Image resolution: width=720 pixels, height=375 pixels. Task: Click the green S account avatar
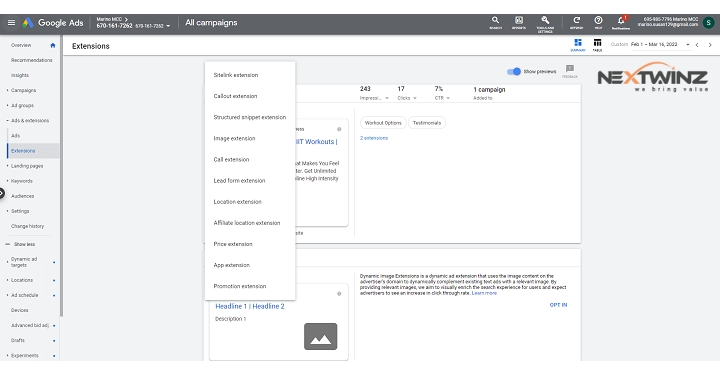709,22
